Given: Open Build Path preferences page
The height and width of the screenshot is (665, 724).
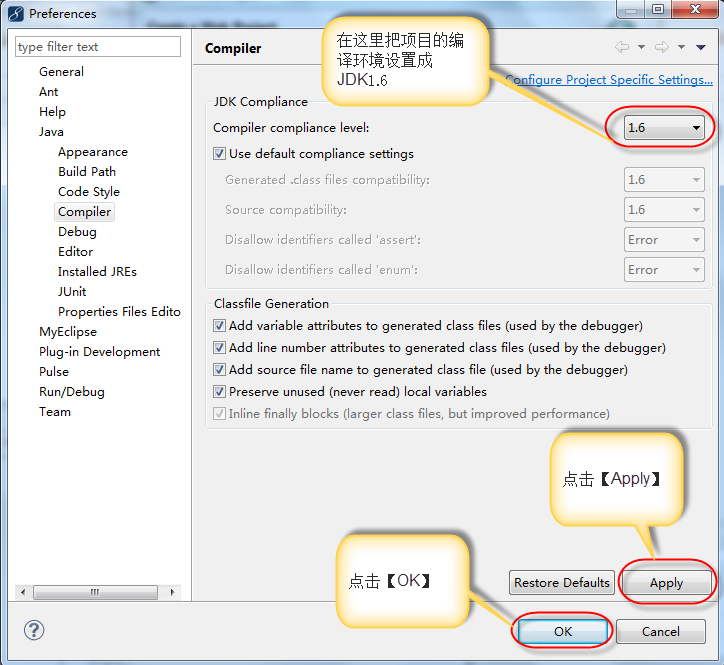Looking at the screenshot, I should tap(87, 172).
